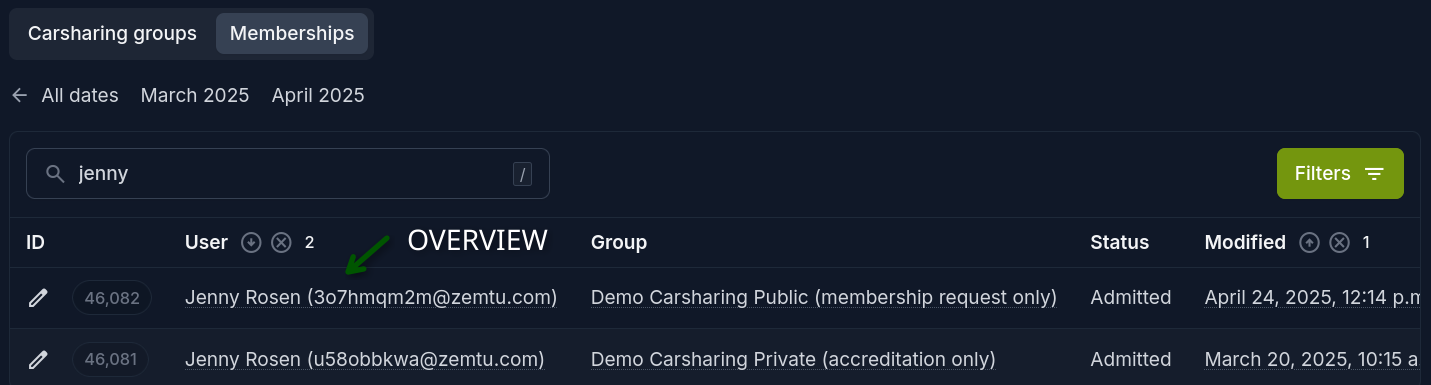Toggle Modified column ascending sort arrow
1431x385 pixels.
1309,242
